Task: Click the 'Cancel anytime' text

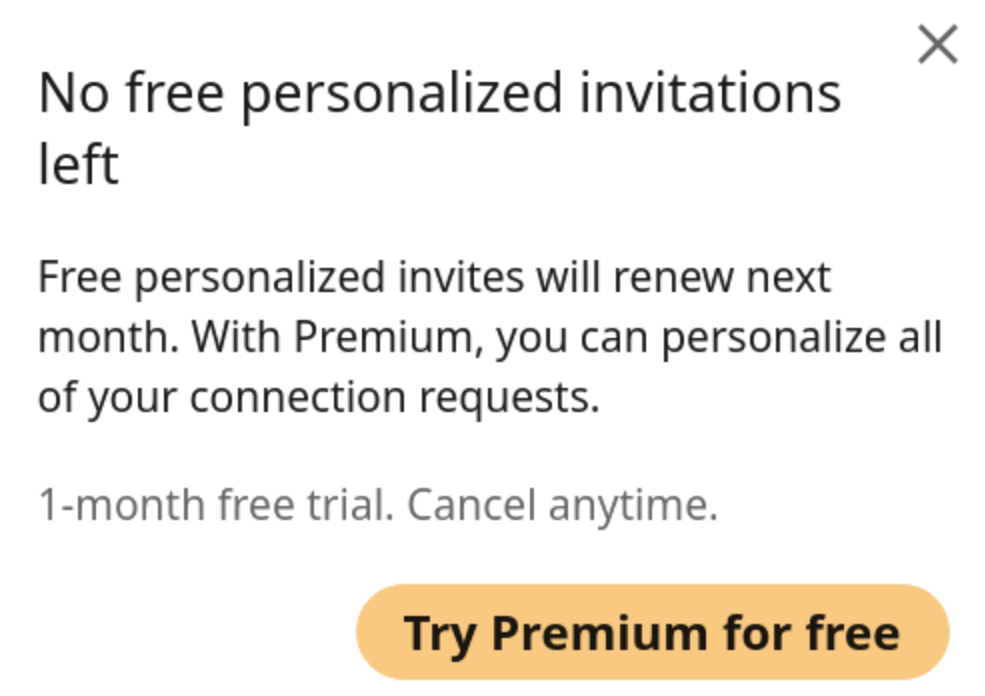Action: [x=562, y=506]
